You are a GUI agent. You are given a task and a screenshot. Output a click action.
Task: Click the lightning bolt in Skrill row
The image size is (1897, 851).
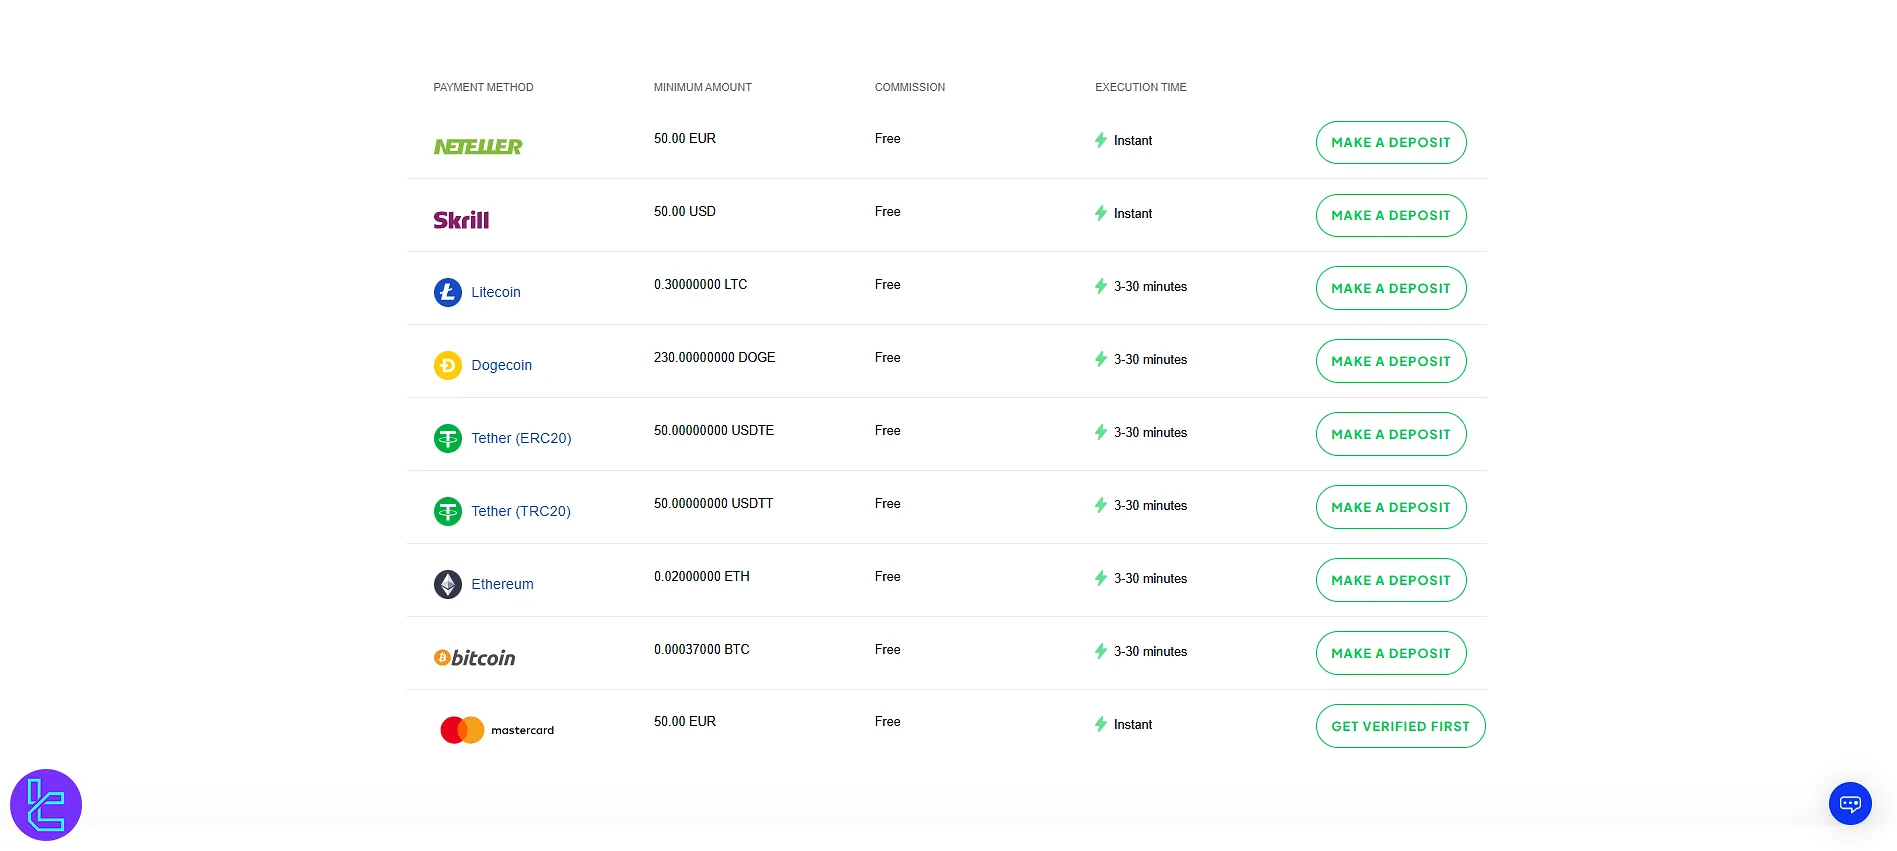tap(1101, 213)
